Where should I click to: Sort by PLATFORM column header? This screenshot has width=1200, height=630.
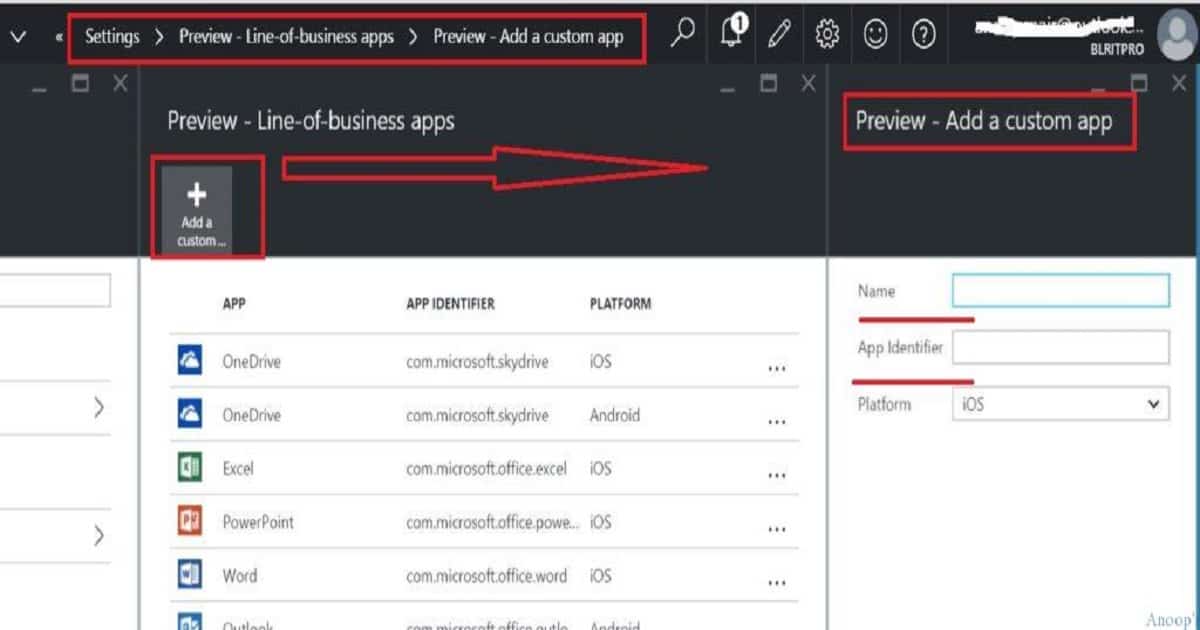(621, 304)
